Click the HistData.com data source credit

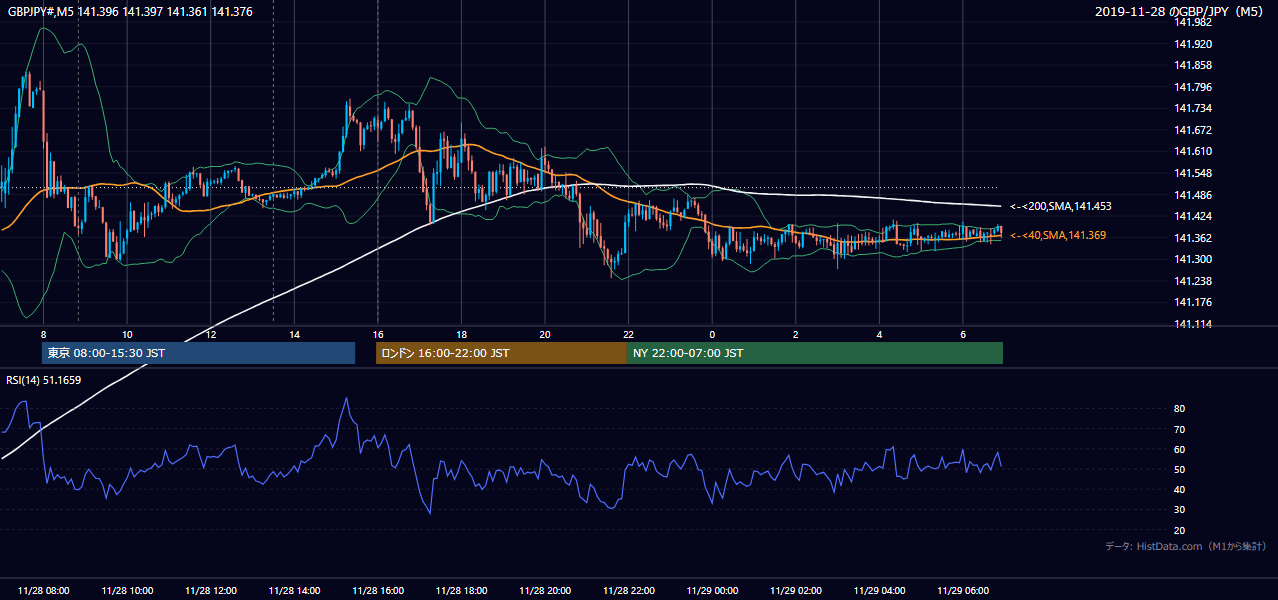(1185, 546)
